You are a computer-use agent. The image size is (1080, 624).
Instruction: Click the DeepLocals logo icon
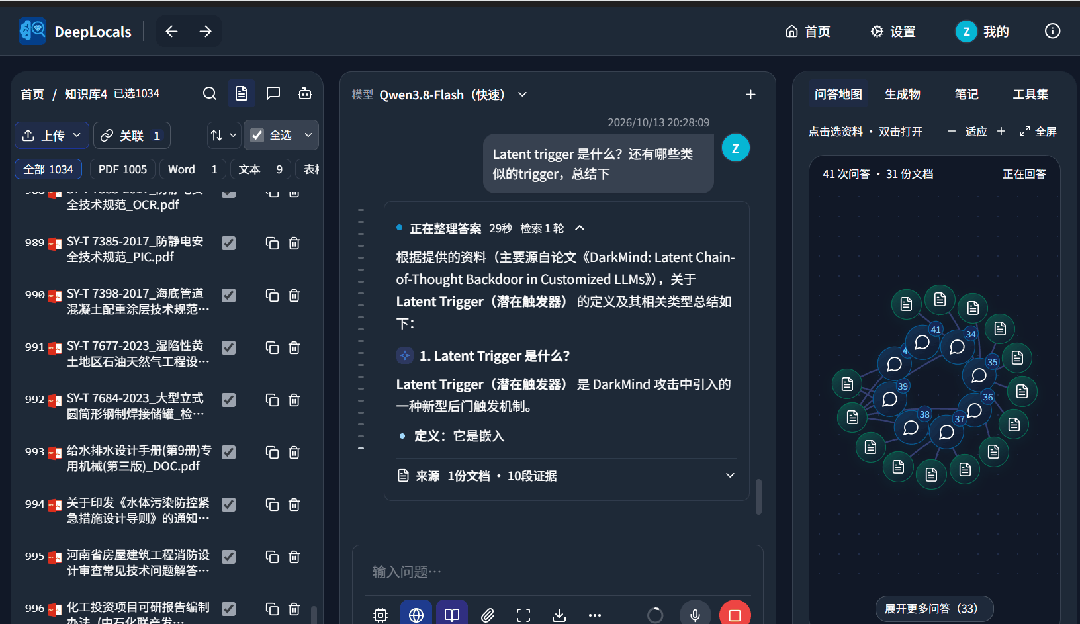tap(32, 31)
